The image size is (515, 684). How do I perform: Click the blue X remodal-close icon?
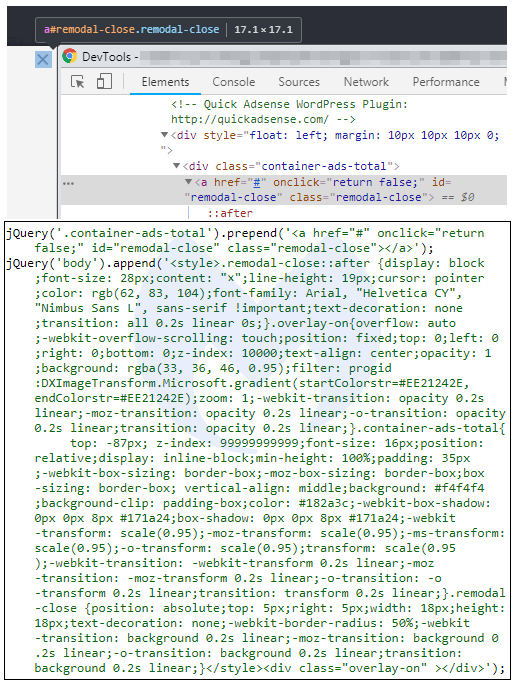(x=43, y=59)
